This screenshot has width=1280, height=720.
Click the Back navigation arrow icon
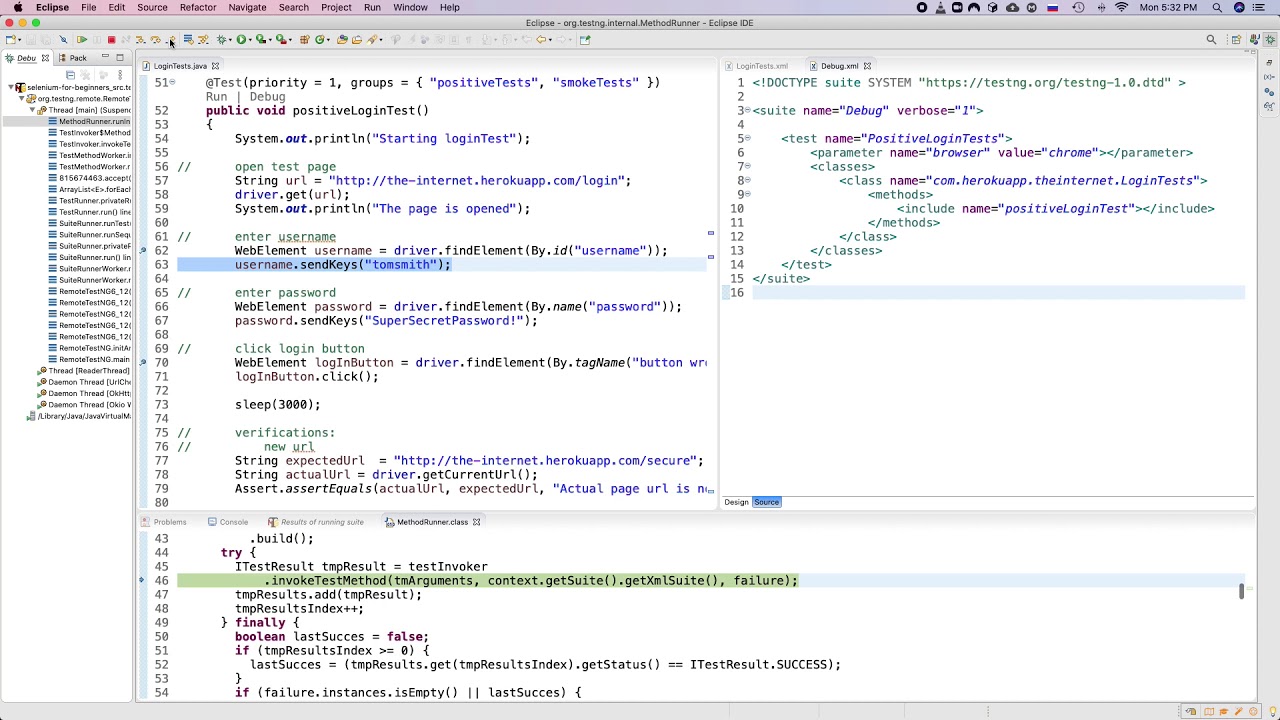point(540,40)
